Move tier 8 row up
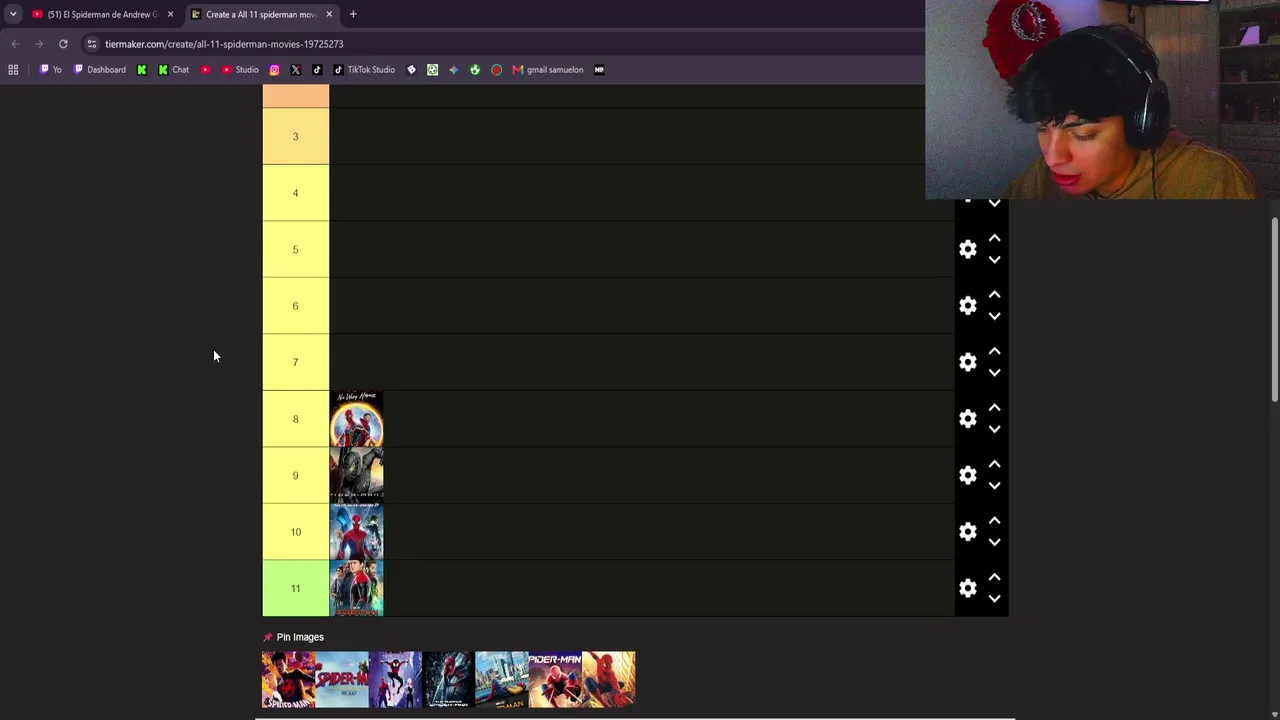This screenshot has width=1280, height=720. coord(994,408)
